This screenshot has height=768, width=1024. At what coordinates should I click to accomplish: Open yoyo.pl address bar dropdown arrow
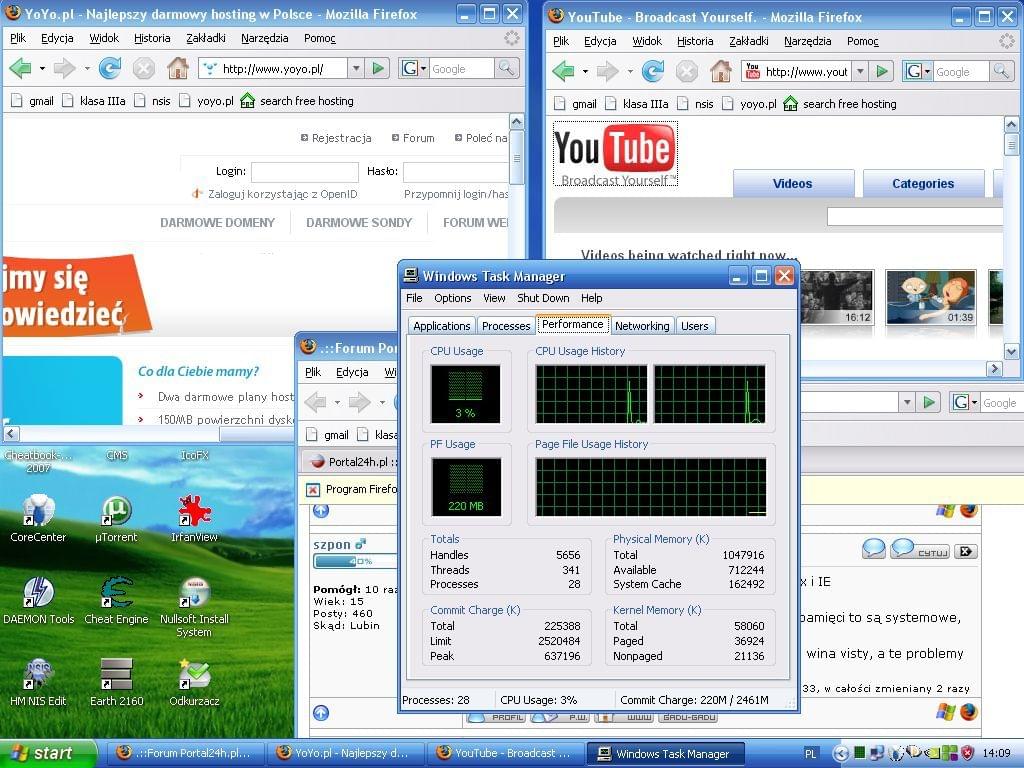pos(356,68)
